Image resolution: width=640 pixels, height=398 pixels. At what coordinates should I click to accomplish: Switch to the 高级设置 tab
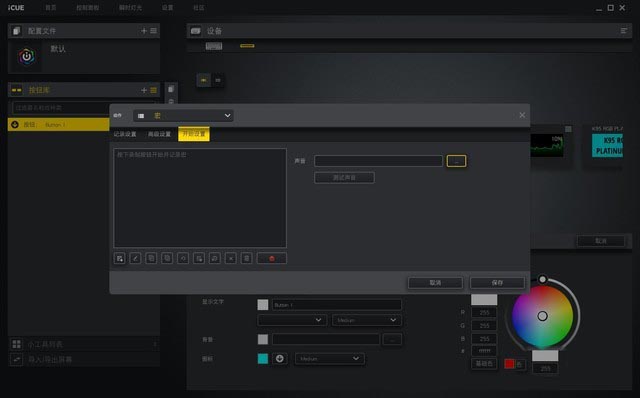159,134
